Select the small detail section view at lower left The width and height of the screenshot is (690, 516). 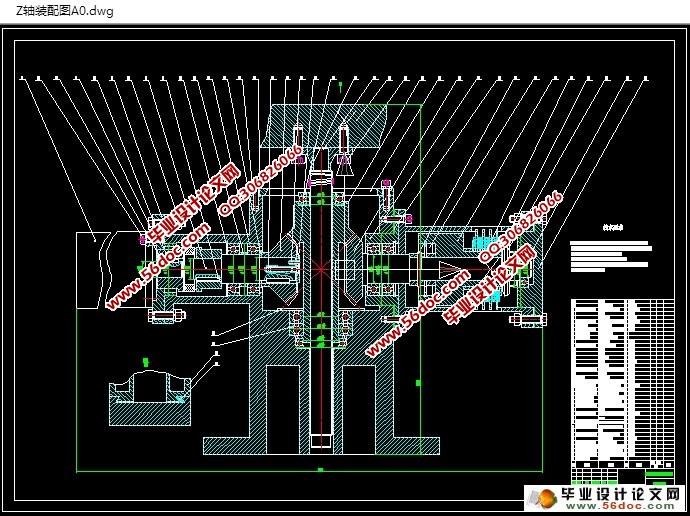[x=150, y=396]
